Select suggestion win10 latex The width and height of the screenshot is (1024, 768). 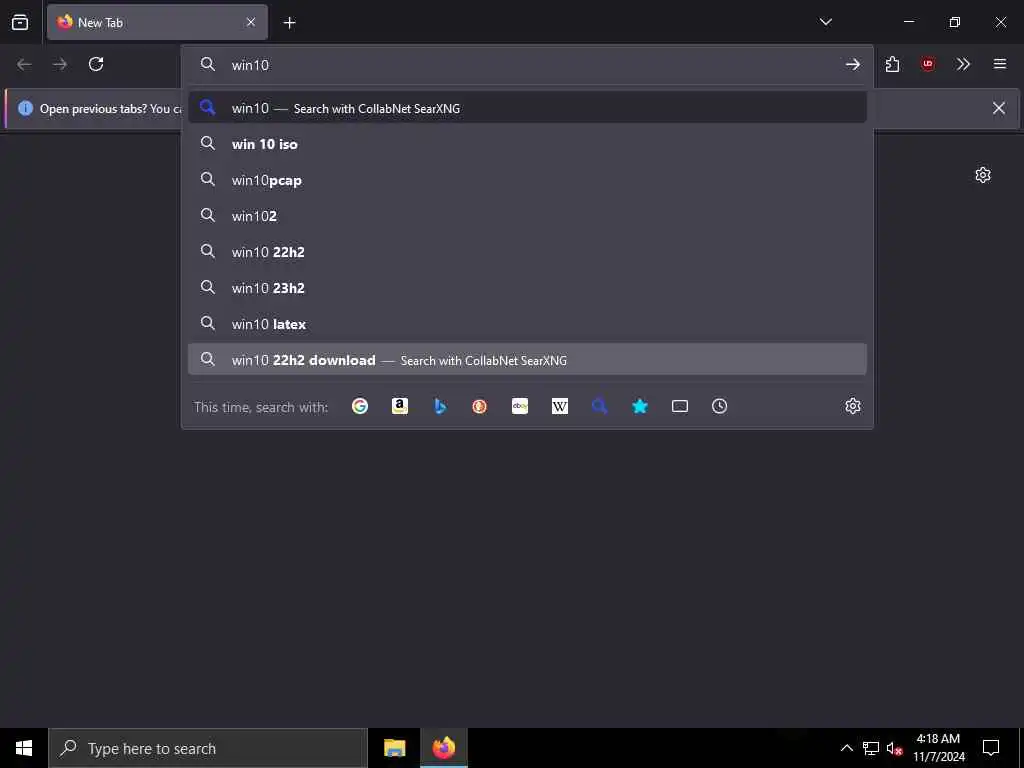(x=528, y=323)
